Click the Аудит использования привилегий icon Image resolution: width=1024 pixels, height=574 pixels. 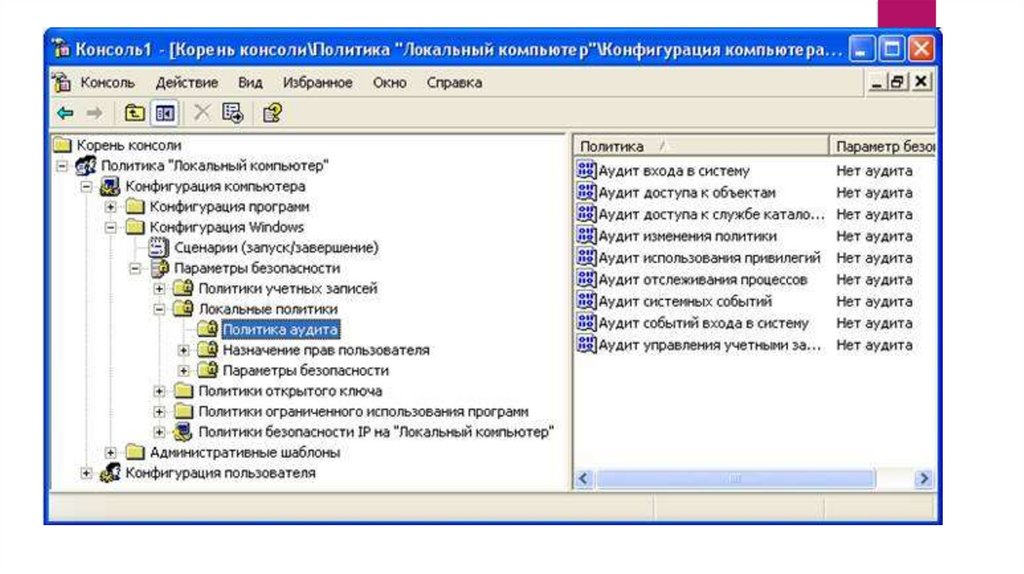point(586,257)
